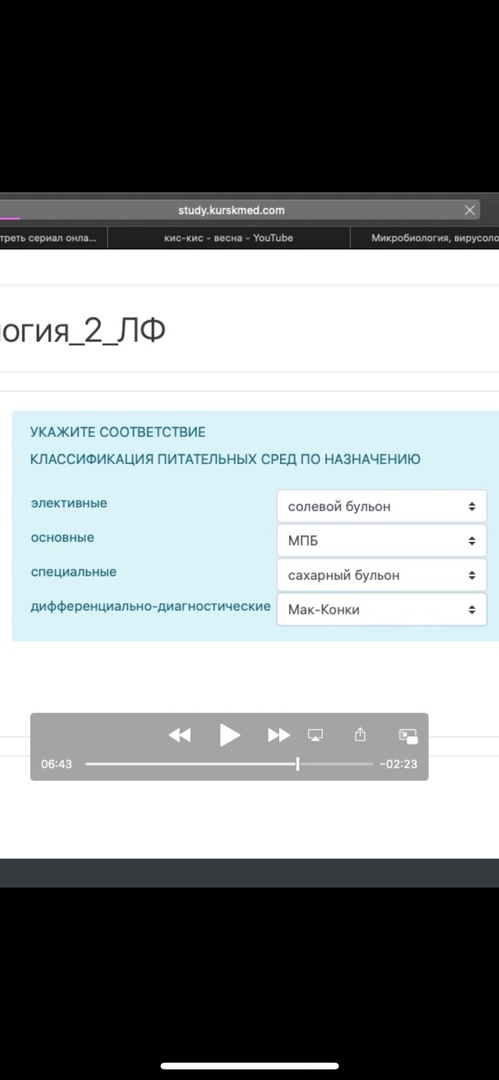This screenshot has height=1080, width=499.
Task: Open the dropdown showing сахарный бульон
Action: coord(382,575)
